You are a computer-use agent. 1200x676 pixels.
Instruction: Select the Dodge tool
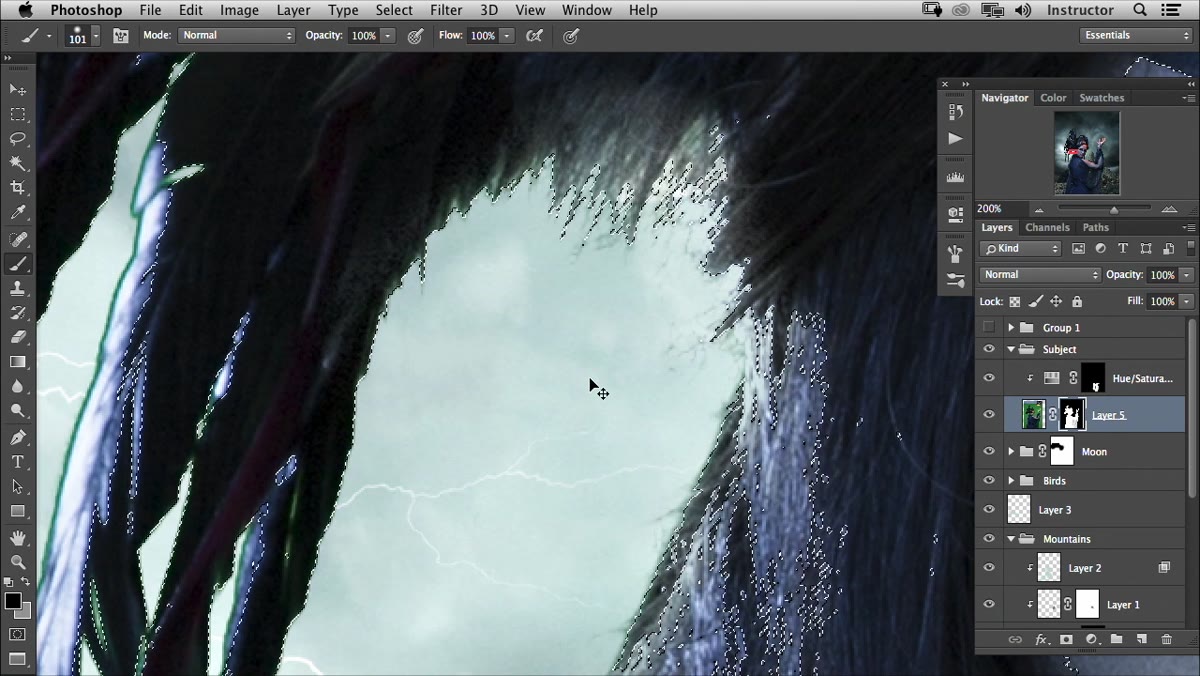18,410
